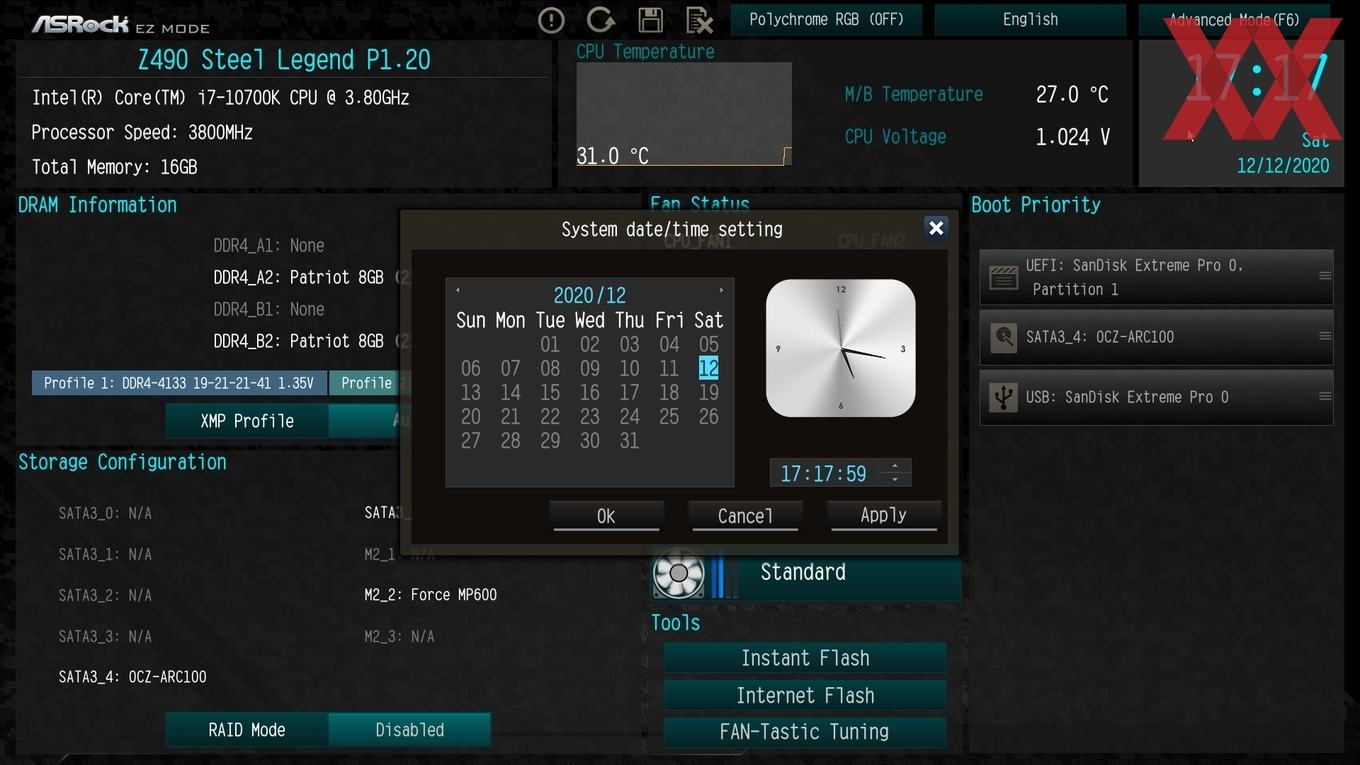Image resolution: width=1360 pixels, height=765 pixels.
Task: Click the RAID Mode label
Action: pos(247,730)
